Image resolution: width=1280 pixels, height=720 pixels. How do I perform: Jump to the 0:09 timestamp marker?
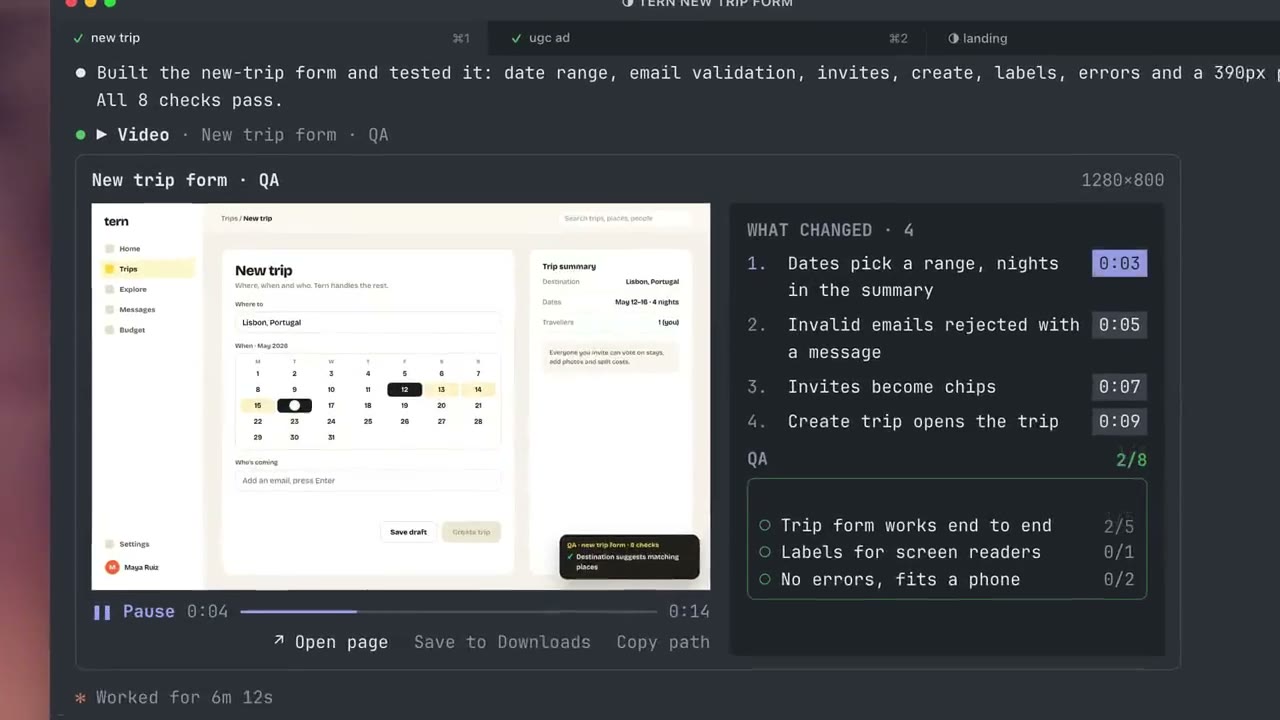[1119, 421]
